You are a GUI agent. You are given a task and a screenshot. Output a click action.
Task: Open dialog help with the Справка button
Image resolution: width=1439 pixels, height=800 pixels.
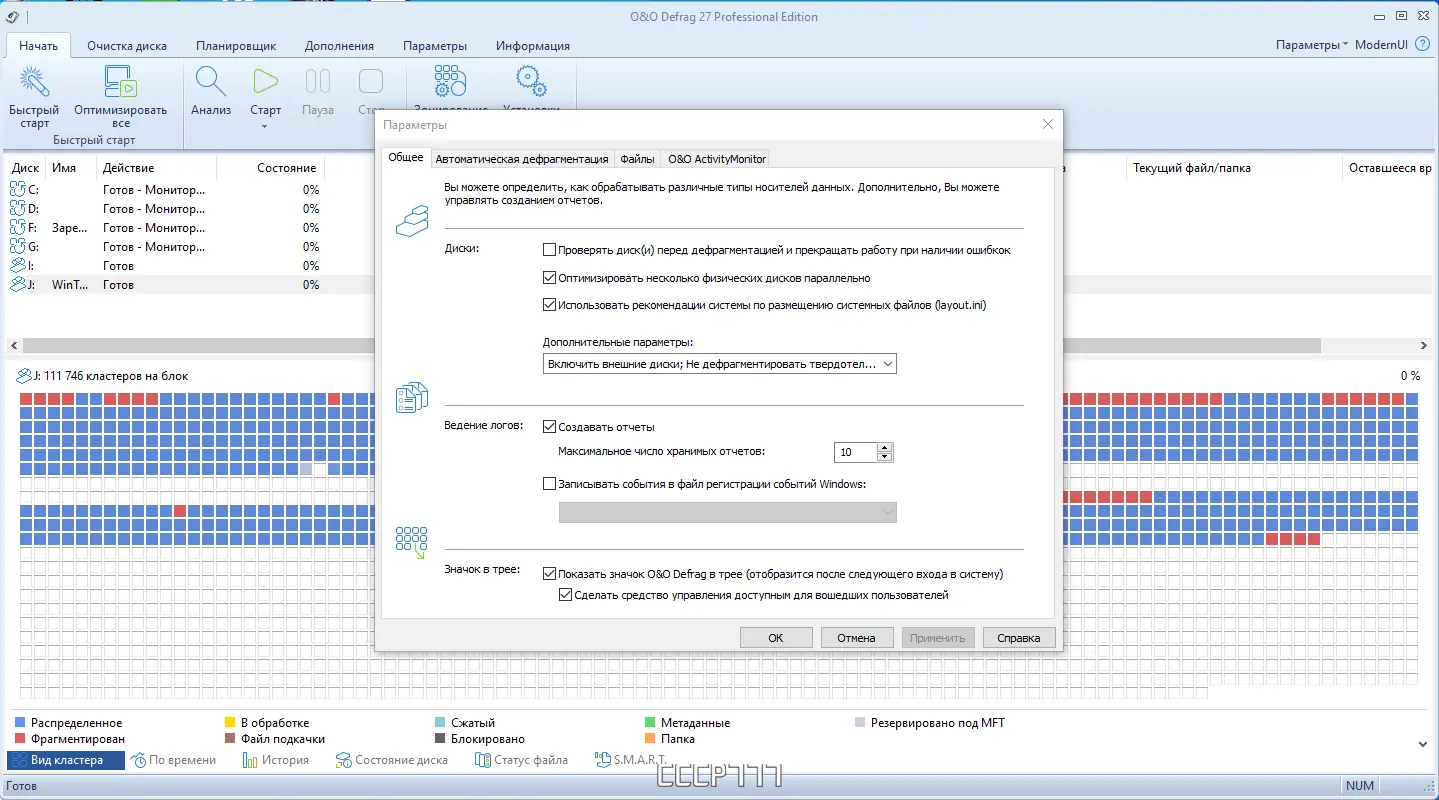pos(1019,637)
